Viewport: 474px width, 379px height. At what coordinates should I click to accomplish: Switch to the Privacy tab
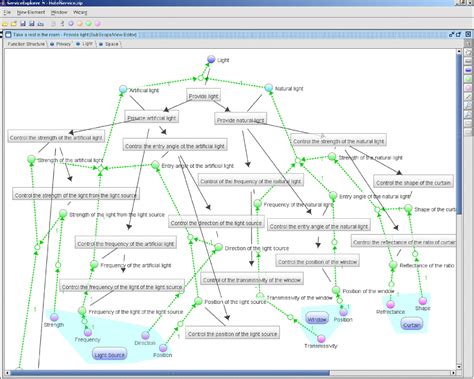[x=61, y=44]
